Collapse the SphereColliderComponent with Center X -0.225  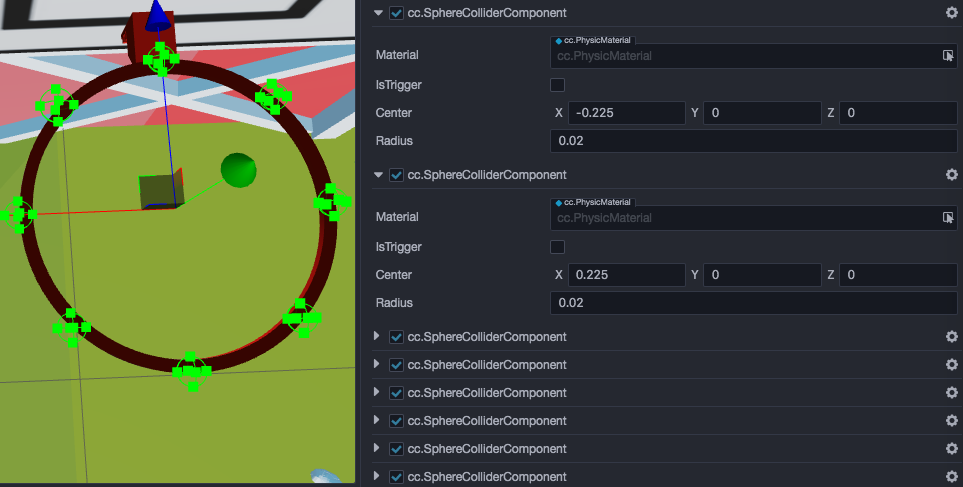tap(378, 12)
